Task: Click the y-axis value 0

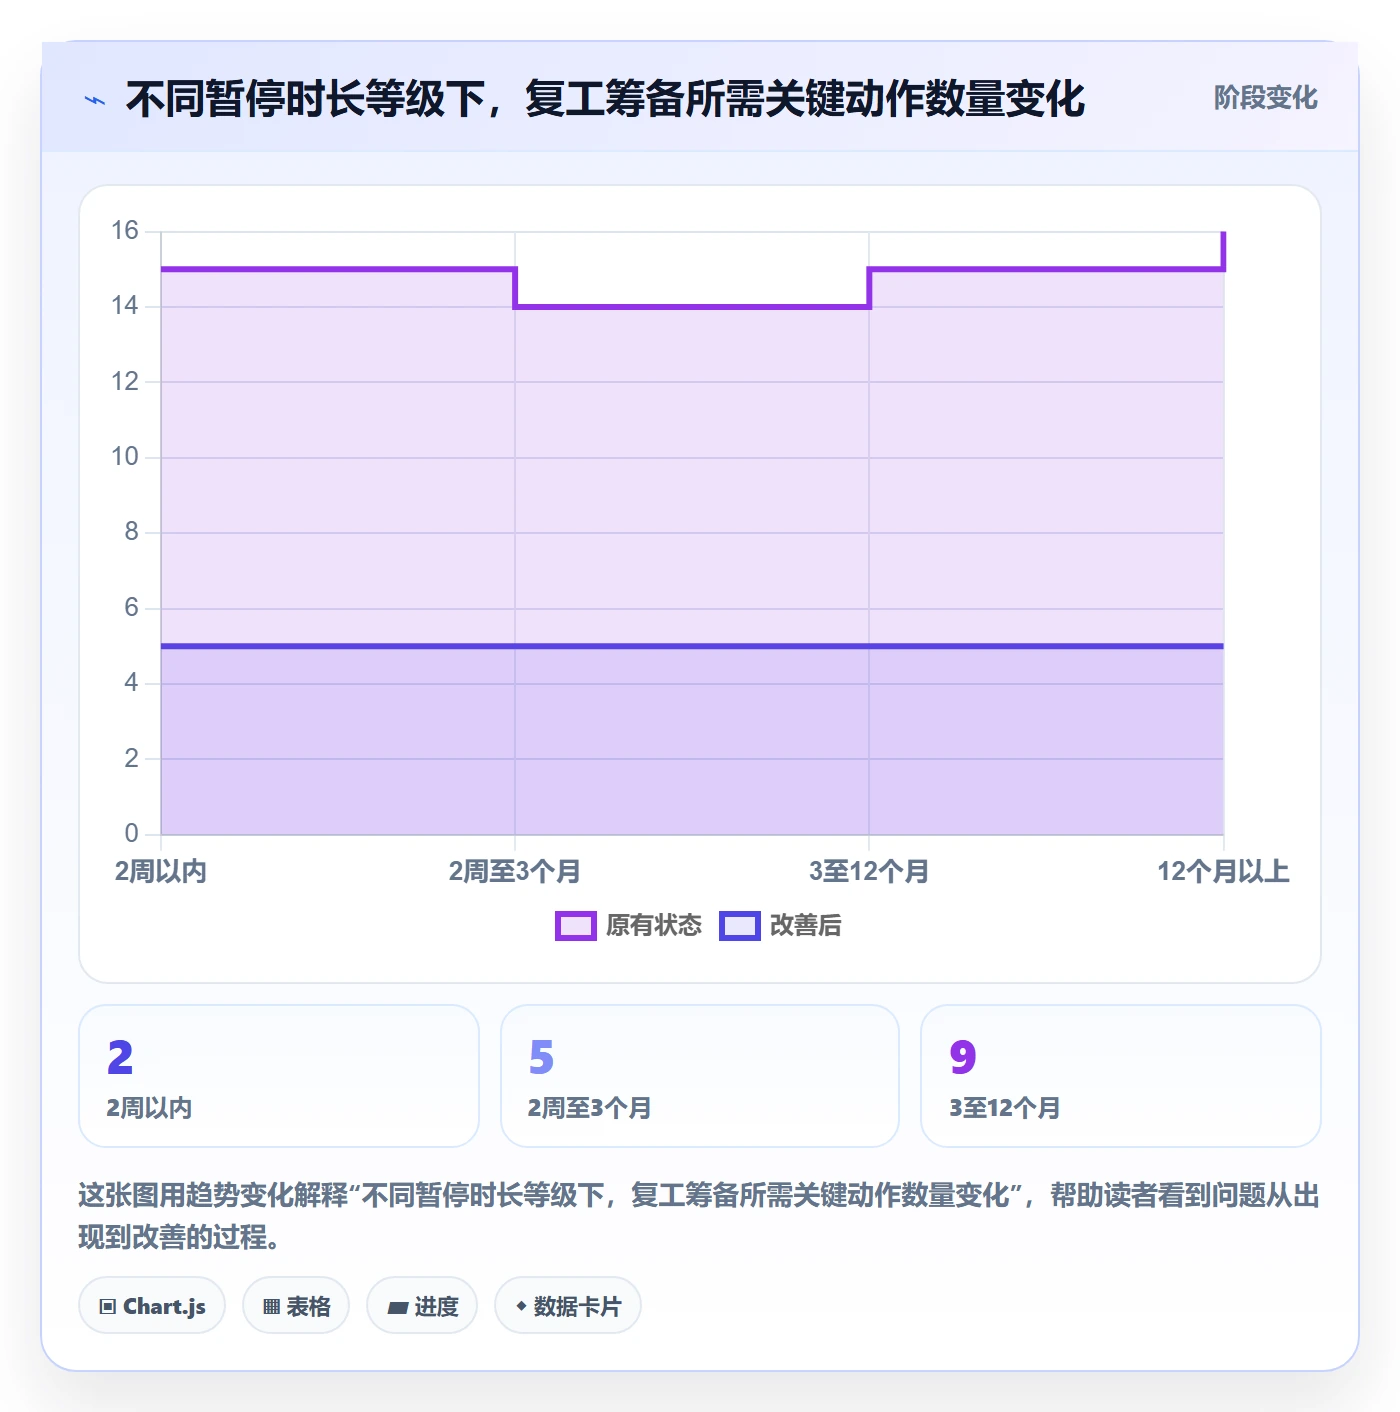Action: pyautogui.click(x=131, y=833)
